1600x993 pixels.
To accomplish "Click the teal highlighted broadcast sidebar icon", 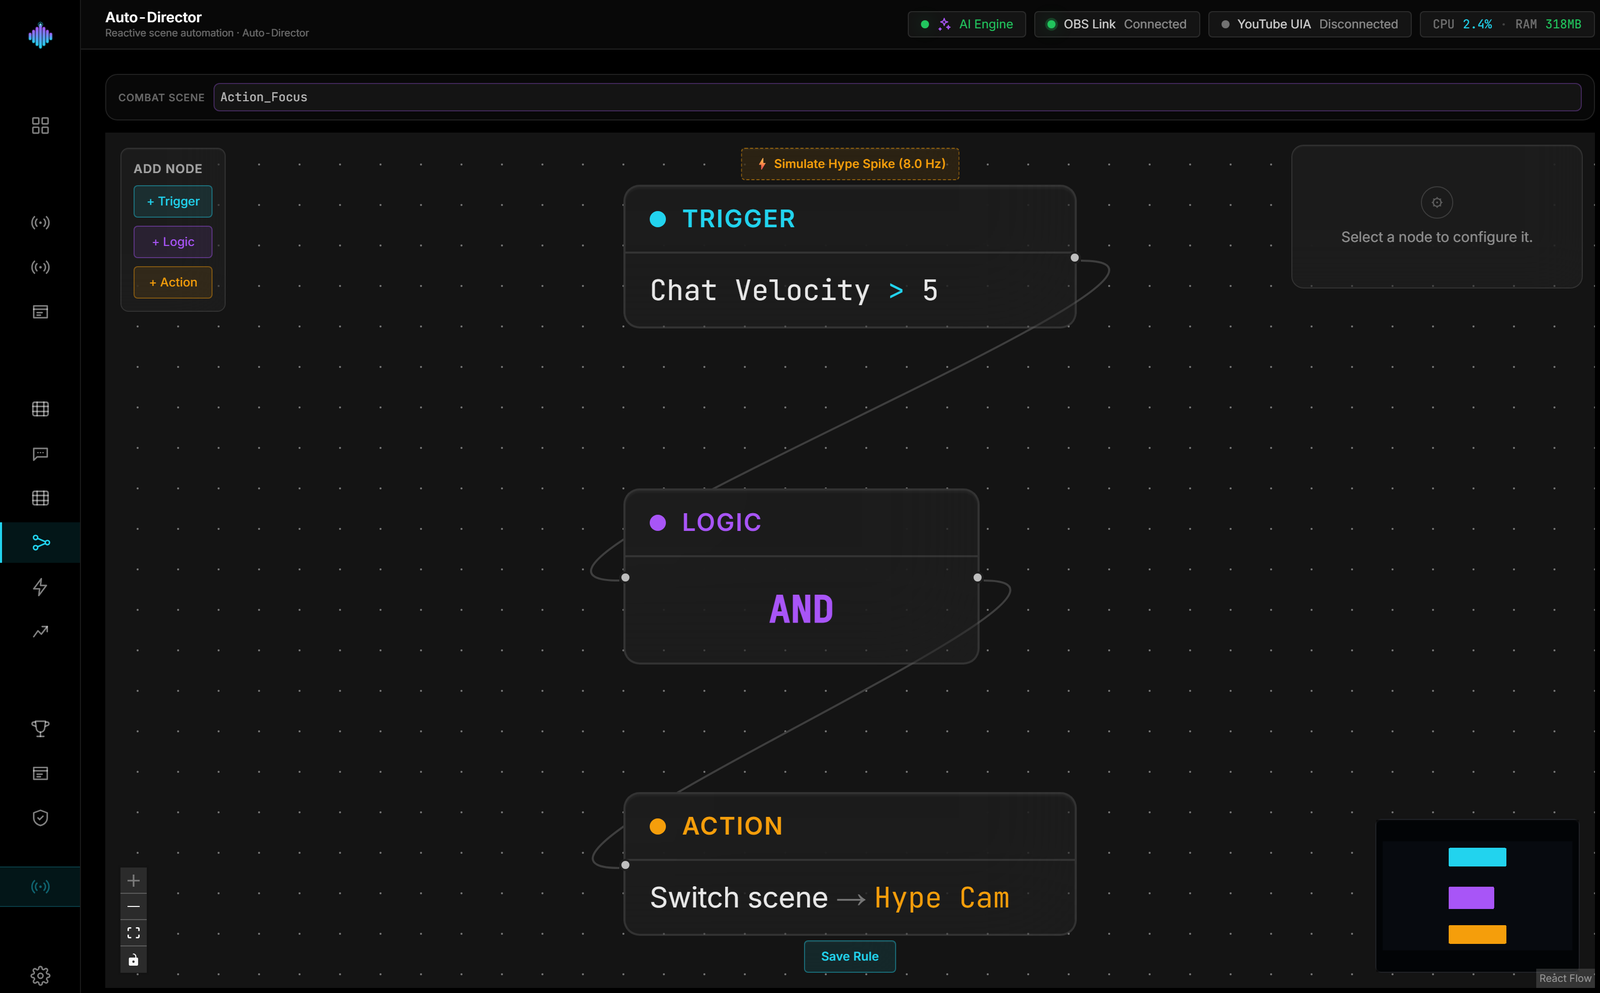I will (x=40, y=887).
